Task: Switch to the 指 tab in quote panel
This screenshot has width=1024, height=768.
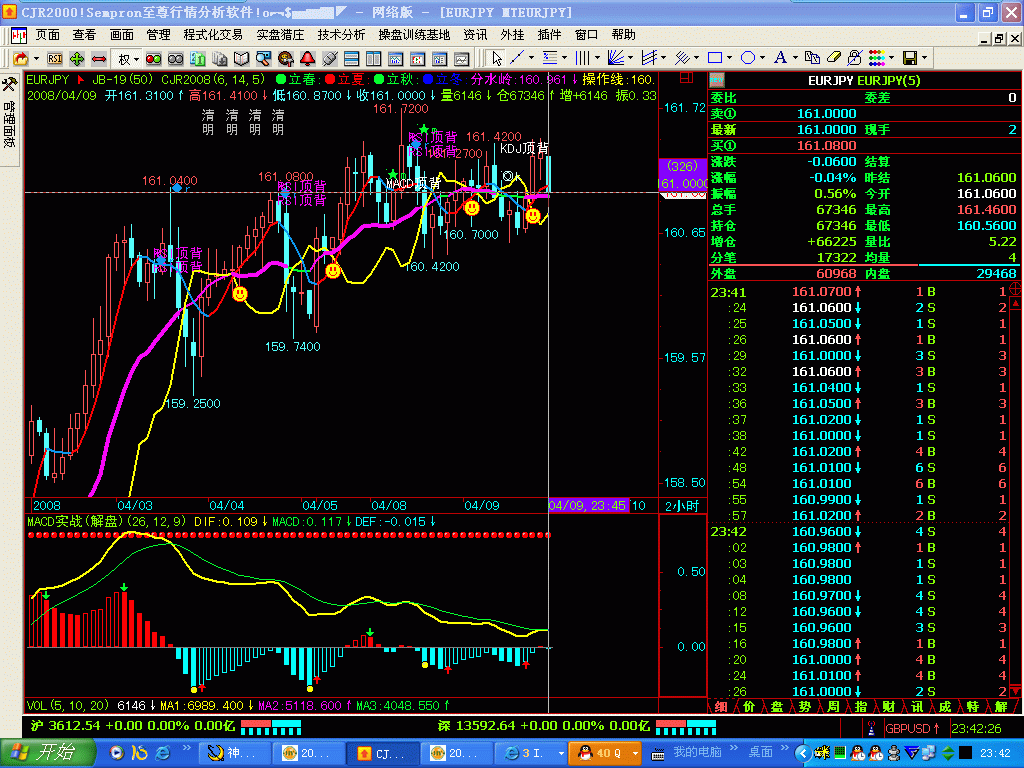Action: click(x=861, y=707)
